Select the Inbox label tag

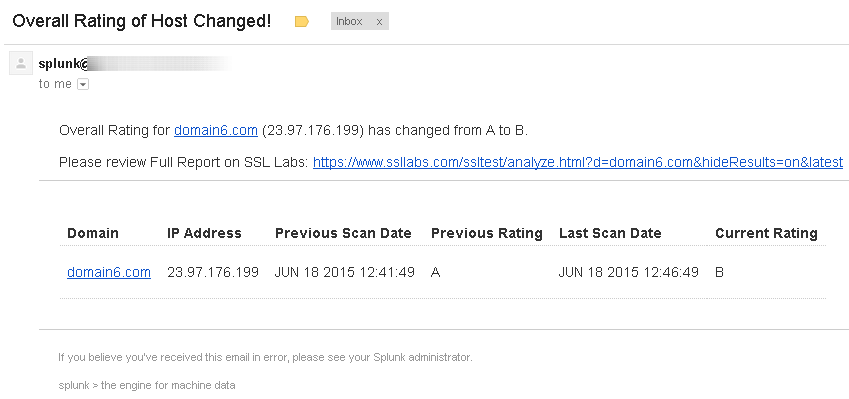click(x=349, y=22)
